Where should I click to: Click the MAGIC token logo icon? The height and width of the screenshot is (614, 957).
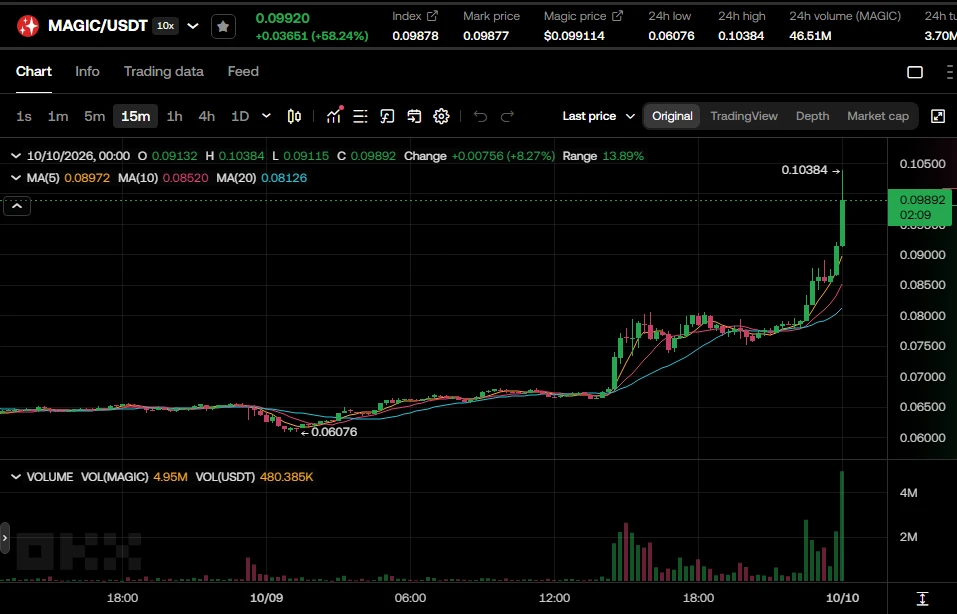tap(27, 26)
